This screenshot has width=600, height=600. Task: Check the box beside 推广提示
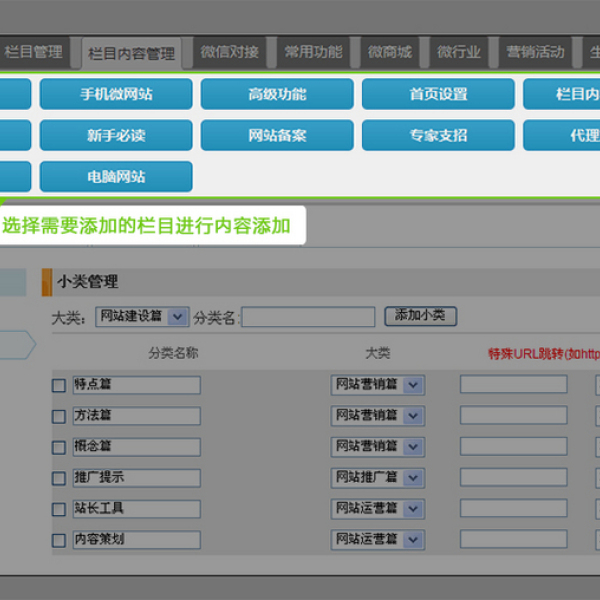coord(59,479)
